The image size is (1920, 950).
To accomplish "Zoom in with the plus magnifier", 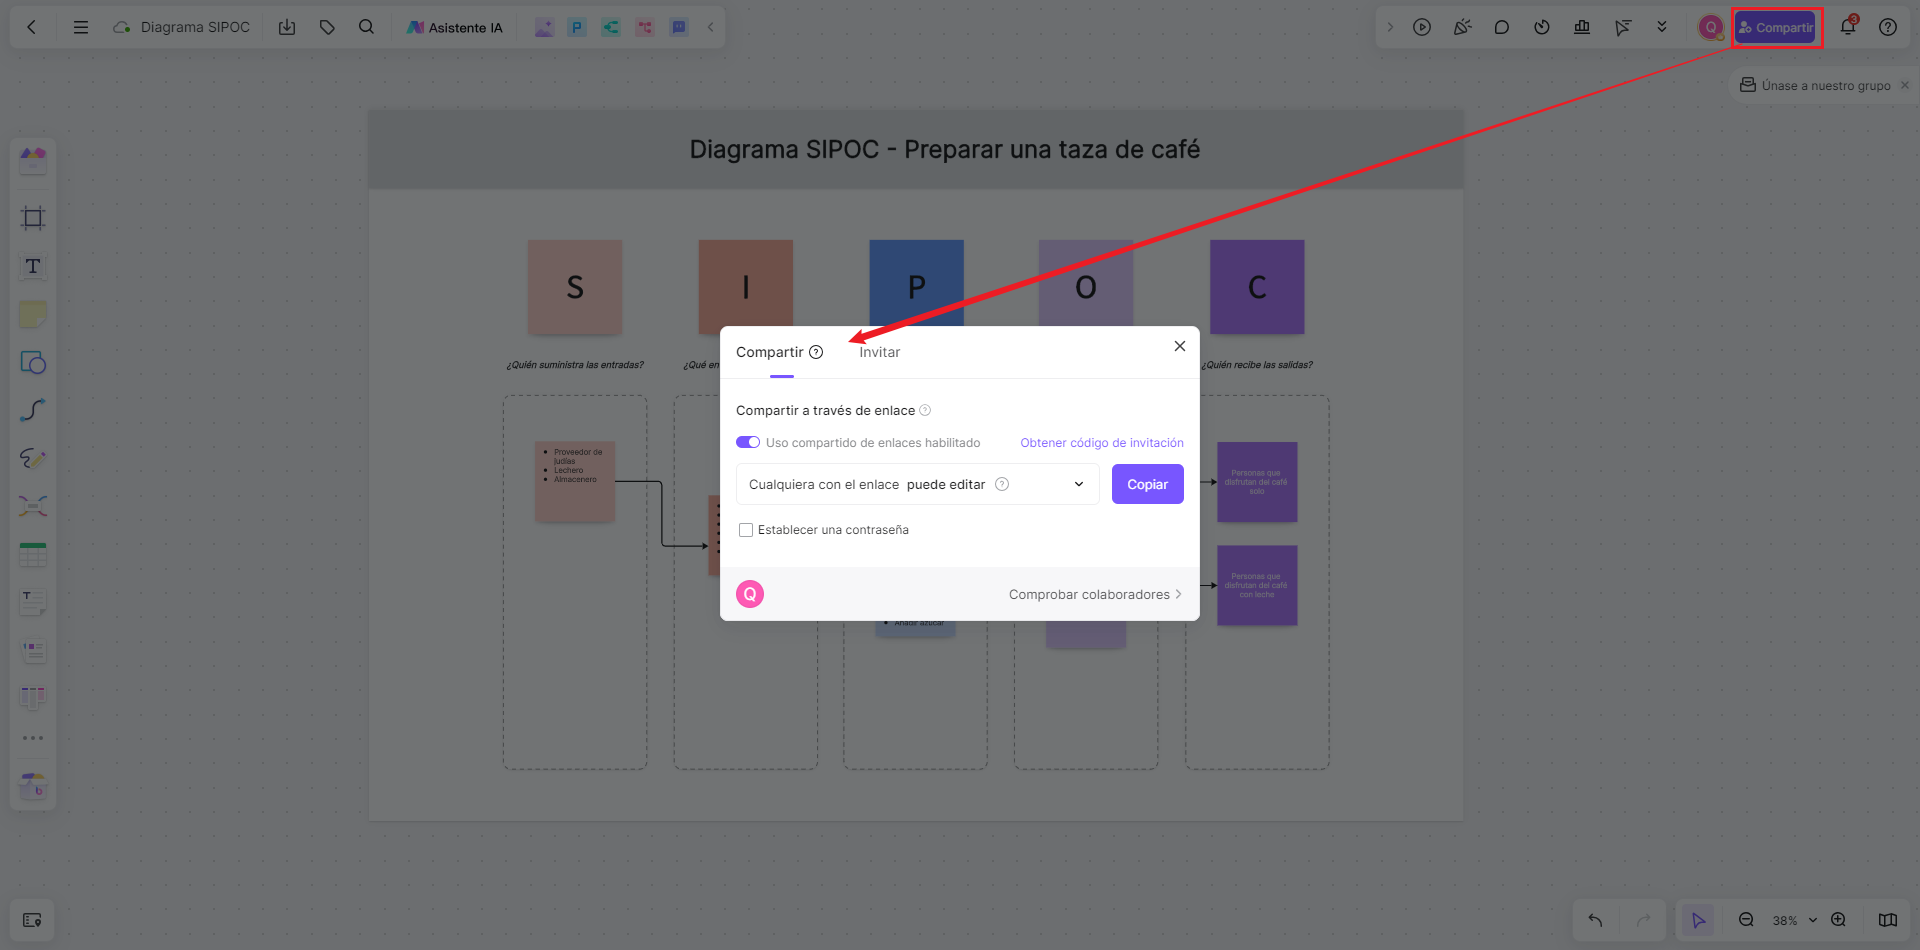I will tap(1838, 920).
